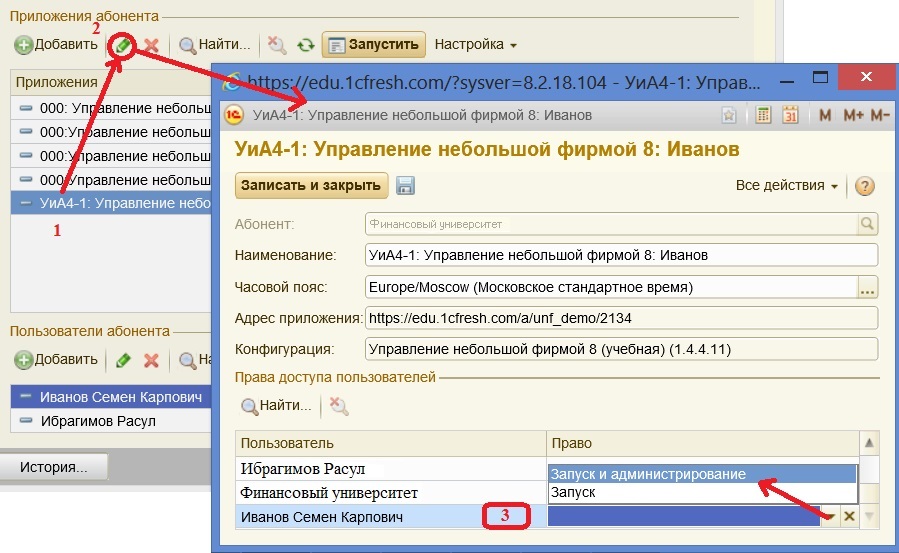
Task: Click edit pencil icon in users toolbar
Action: click(x=123, y=360)
